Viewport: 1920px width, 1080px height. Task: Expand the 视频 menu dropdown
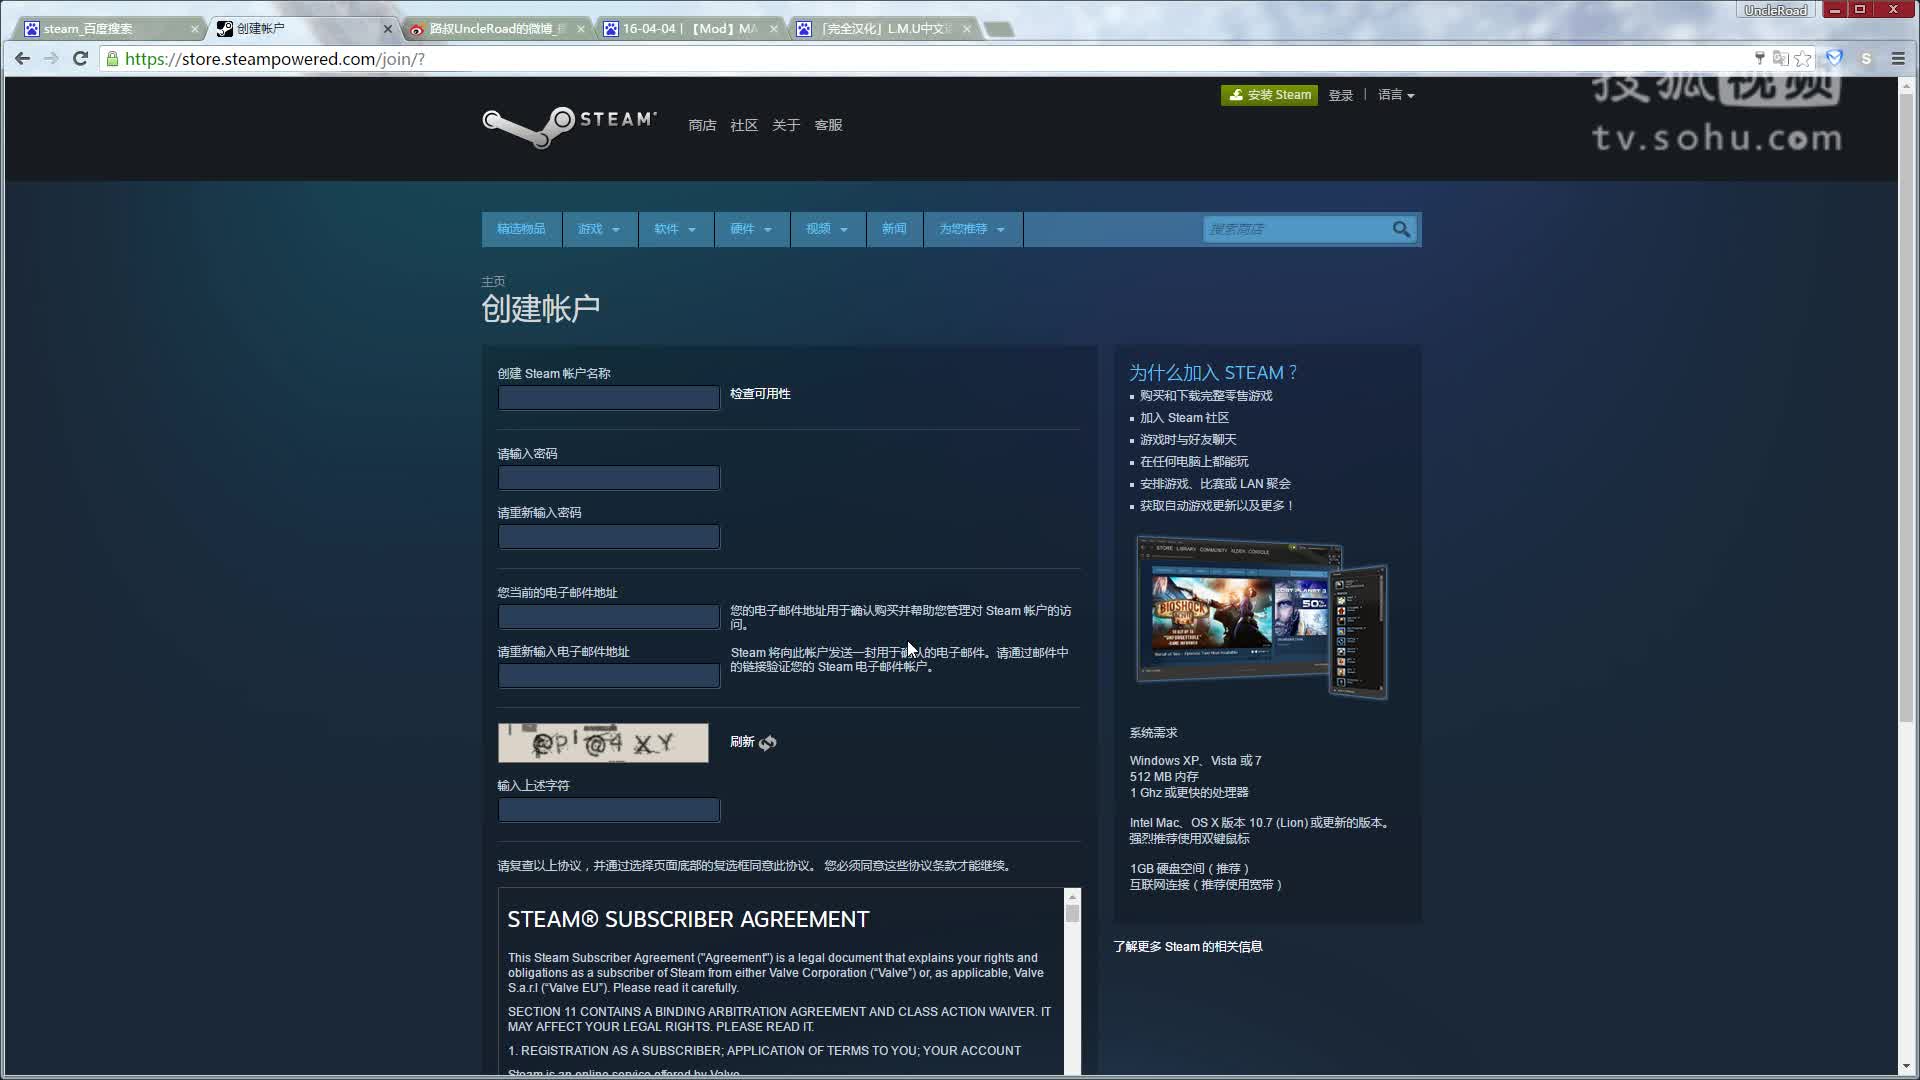(827, 229)
